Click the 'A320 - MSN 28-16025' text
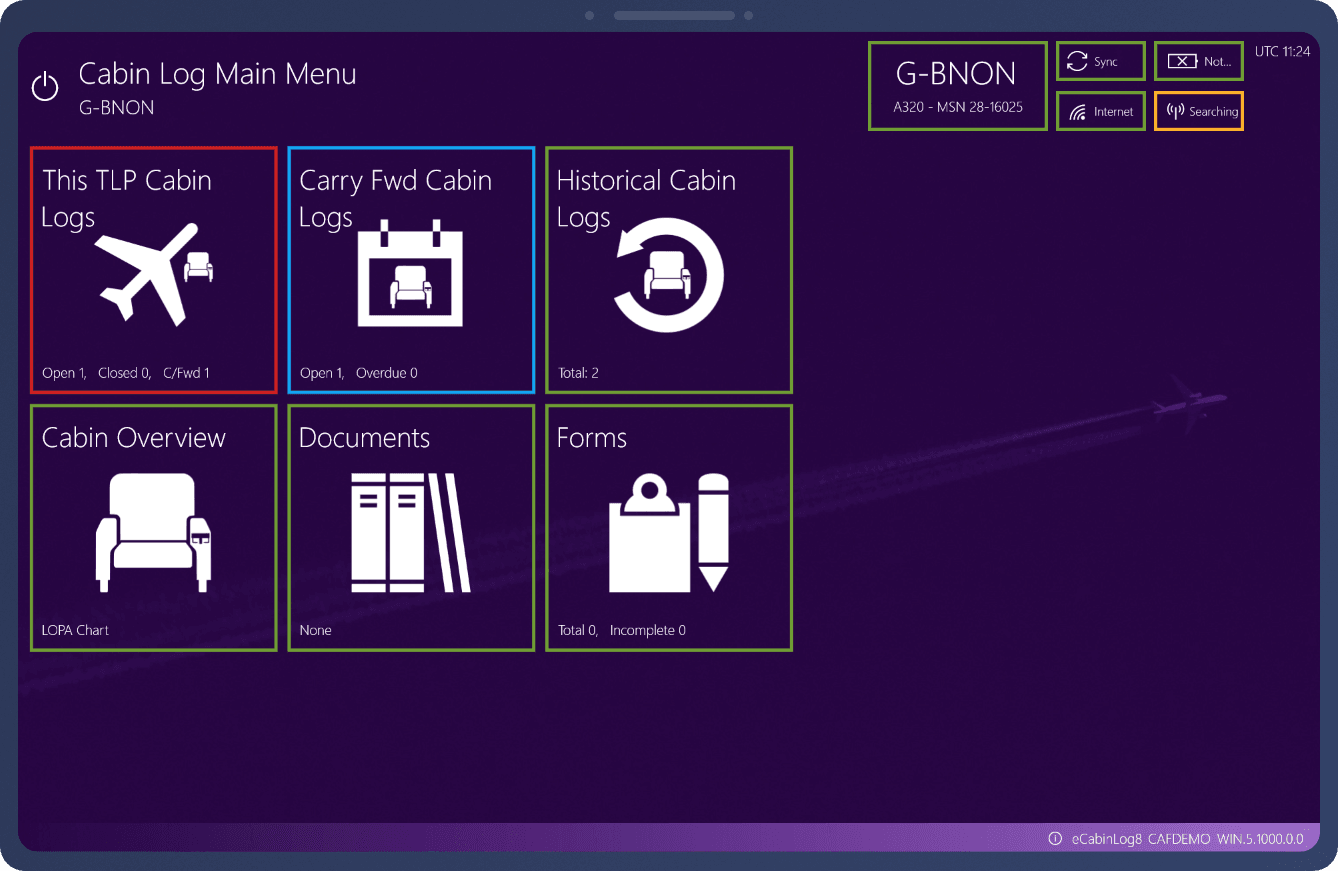Viewport: 1338px width, 871px height. coord(958,107)
